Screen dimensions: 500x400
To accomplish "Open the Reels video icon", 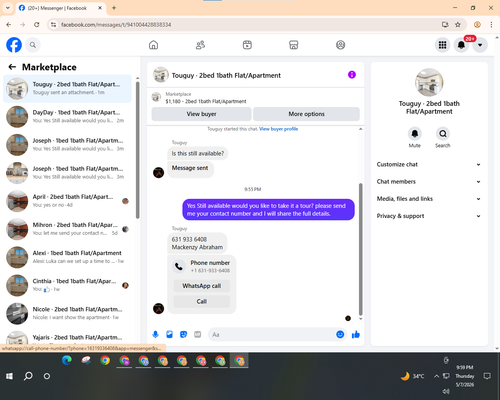I will [247, 45].
